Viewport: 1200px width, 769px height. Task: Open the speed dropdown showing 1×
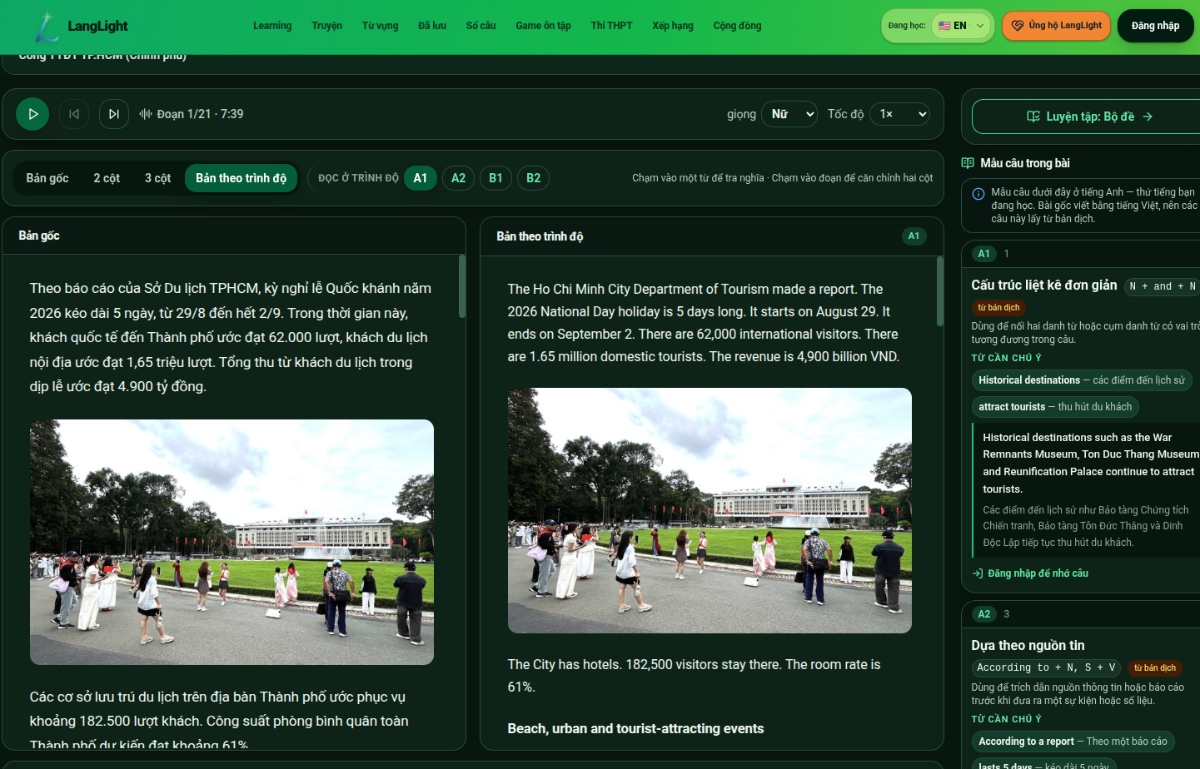899,114
